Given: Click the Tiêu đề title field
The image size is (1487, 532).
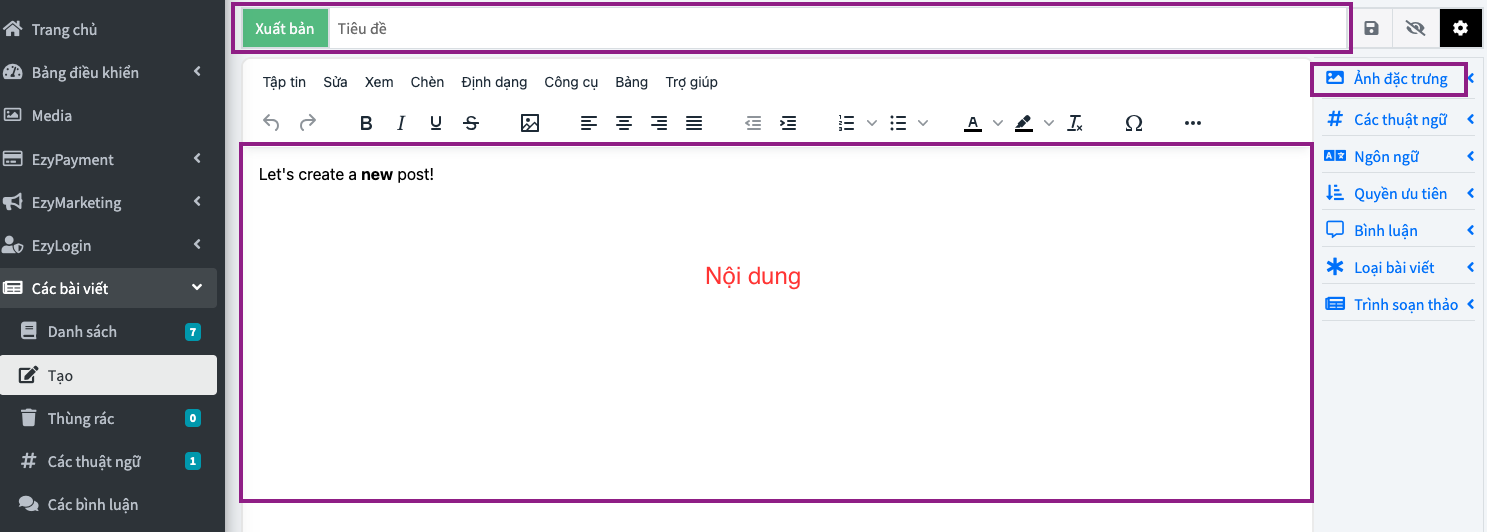Looking at the screenshot, I should [838, 29].
